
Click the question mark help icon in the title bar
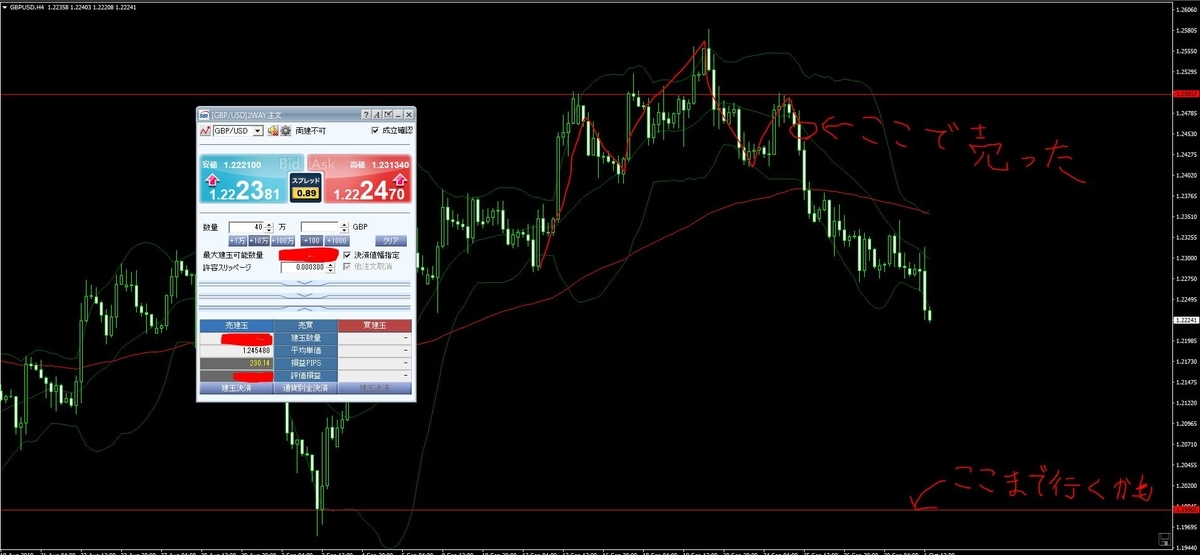pos(366,115)
